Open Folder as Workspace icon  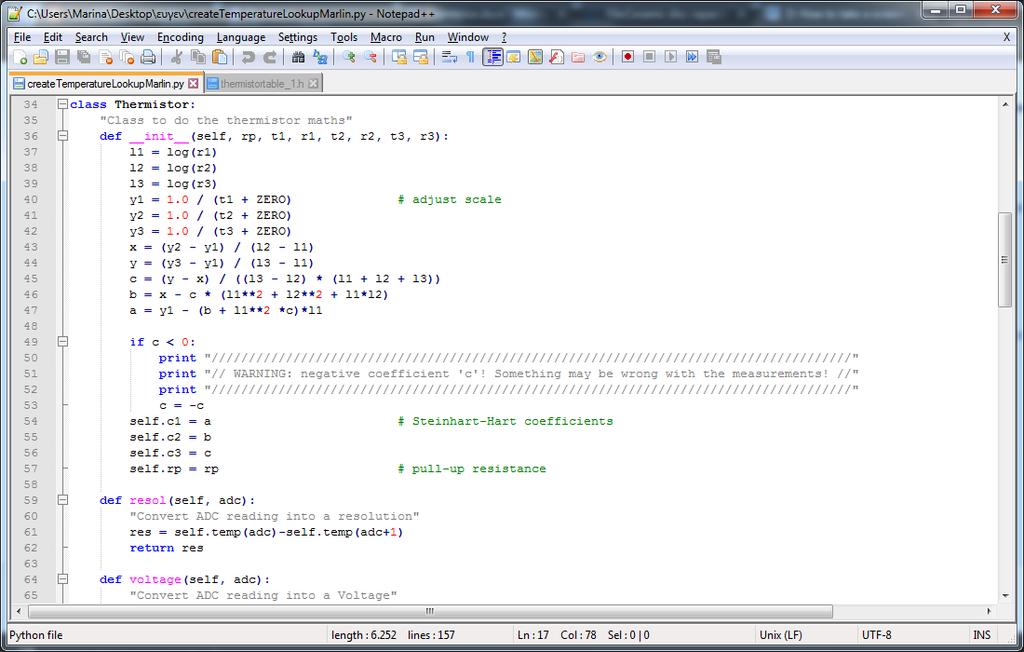578,57
